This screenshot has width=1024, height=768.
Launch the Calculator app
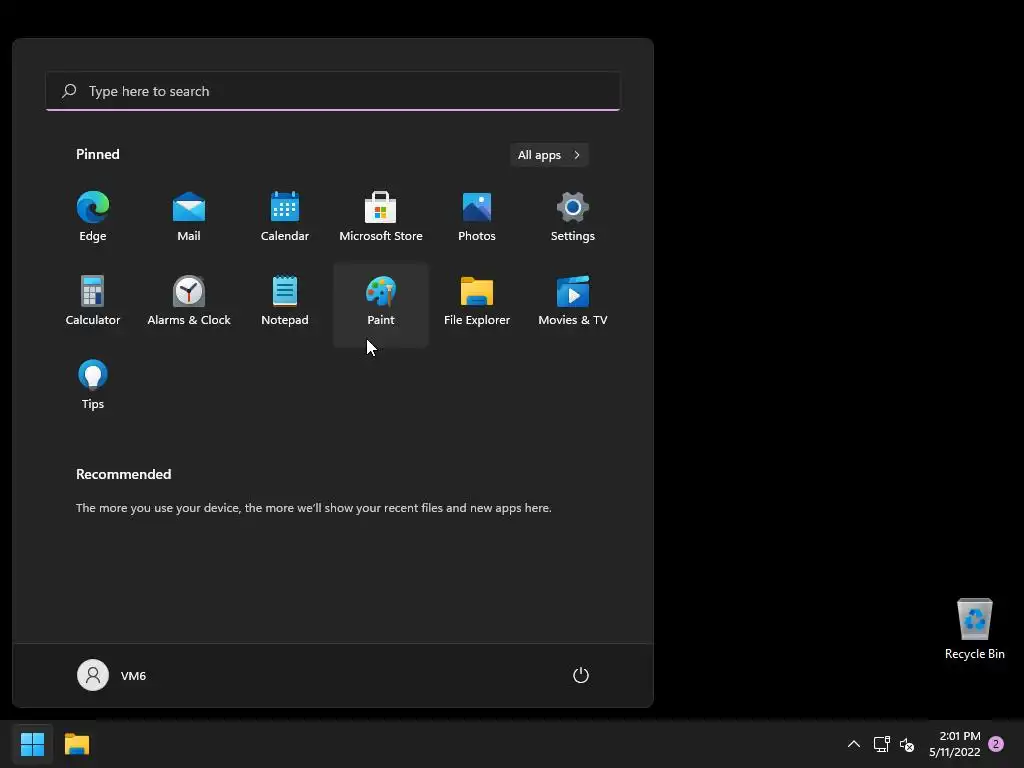(x=93, y=301)
